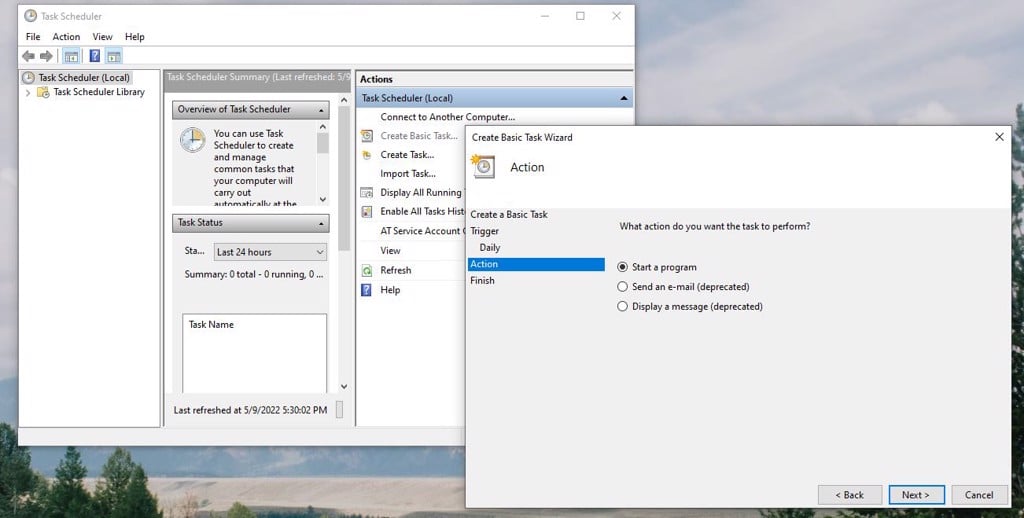Screen dimensions: 1024x518
Task: Click Import Task action in Actions pane
Action: (x=408, y=174)
